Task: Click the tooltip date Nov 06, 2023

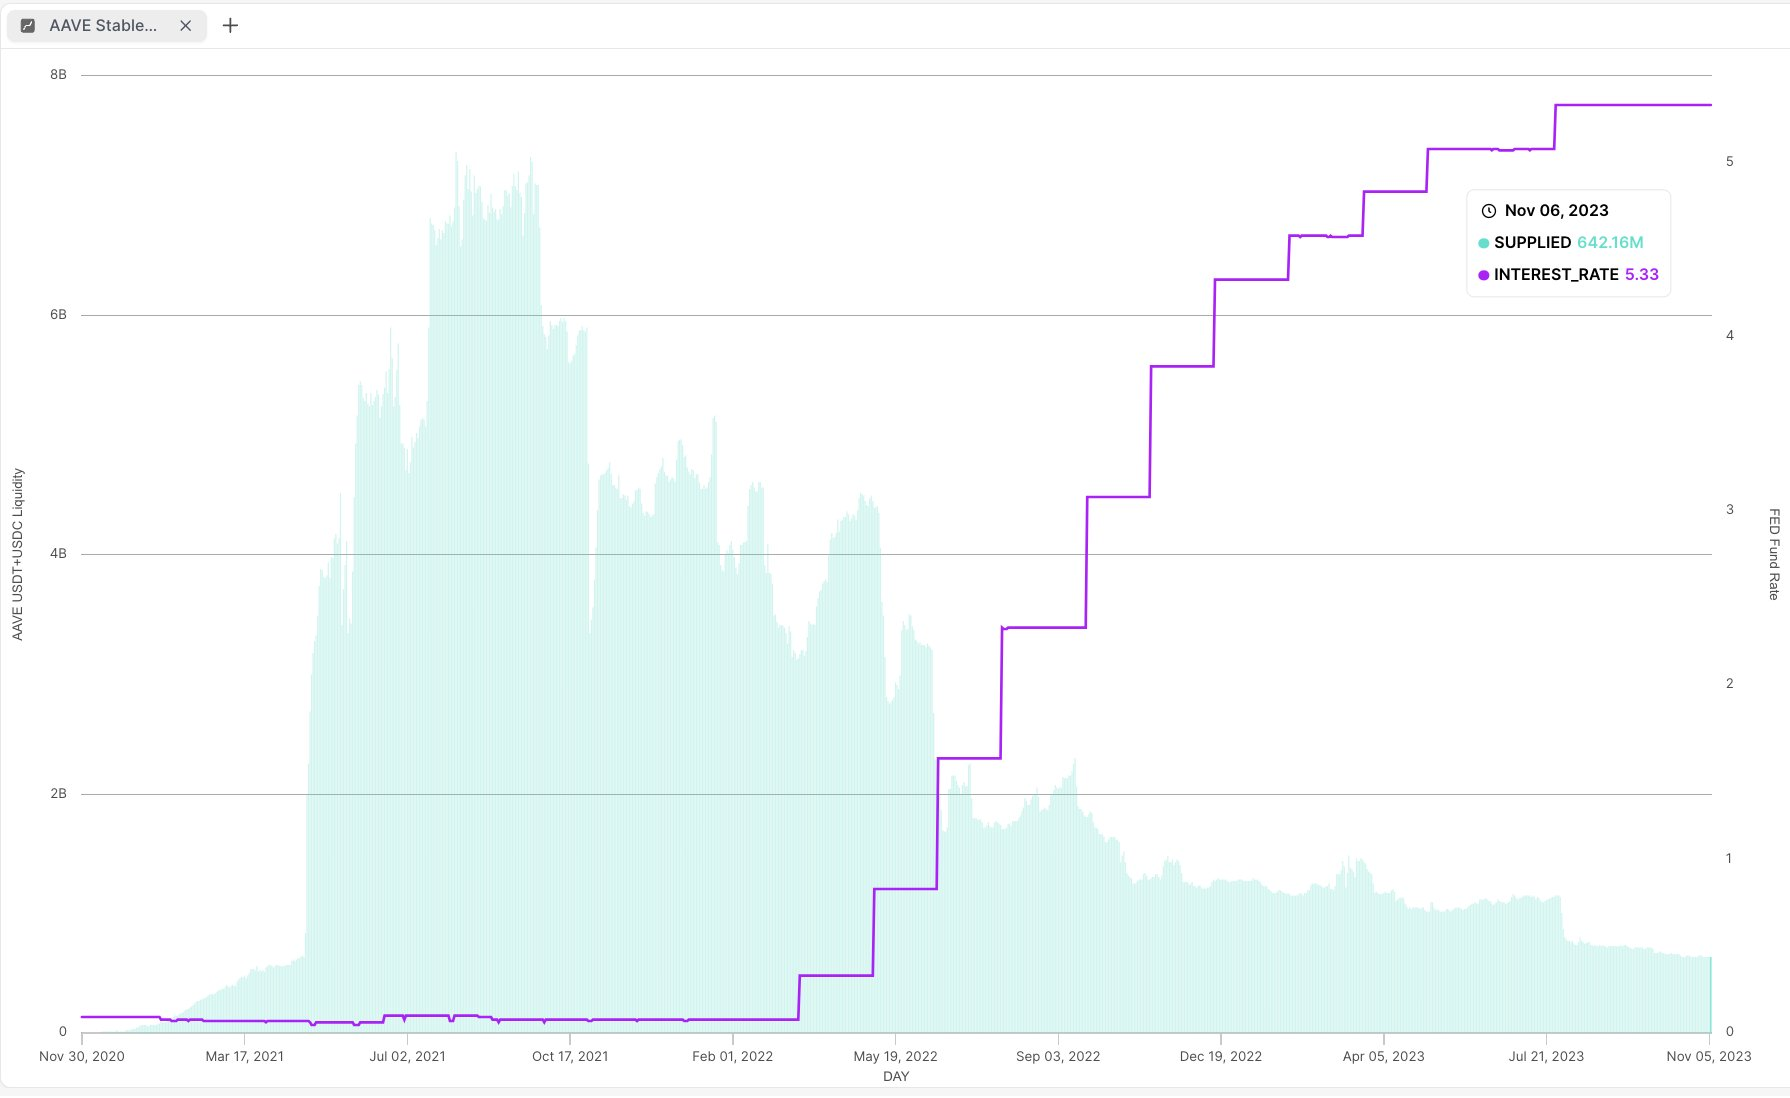Action: 1556,211
